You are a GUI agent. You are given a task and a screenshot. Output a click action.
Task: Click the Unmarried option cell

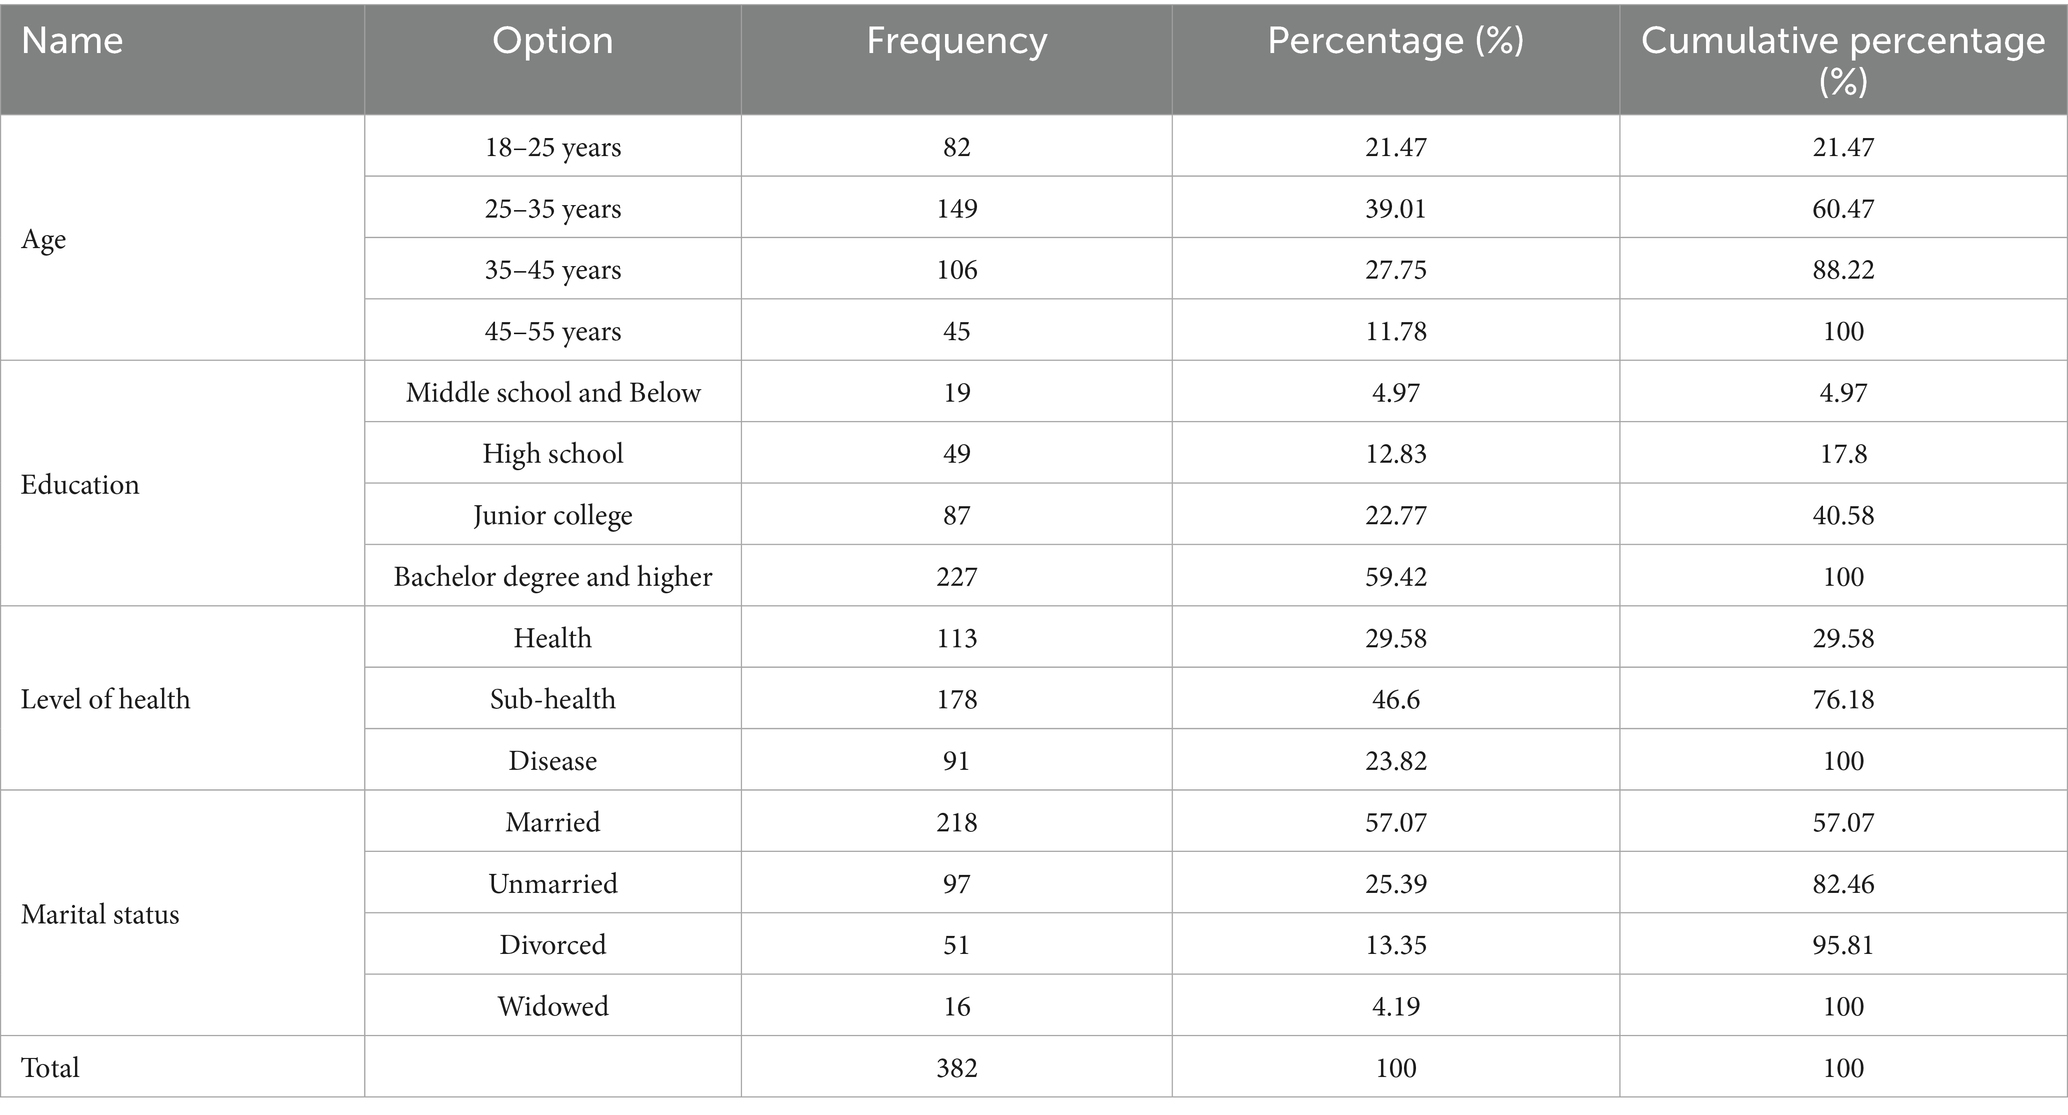tap(552, 884)
